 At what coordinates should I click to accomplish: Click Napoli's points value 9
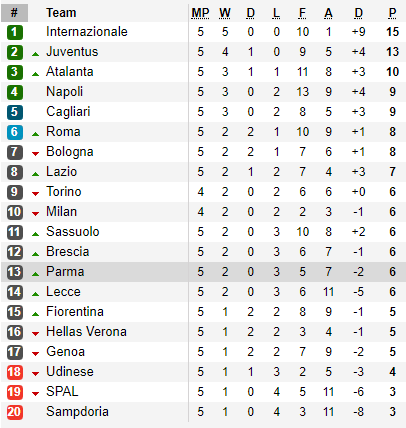pyautogui.click(x=393, y=92)
